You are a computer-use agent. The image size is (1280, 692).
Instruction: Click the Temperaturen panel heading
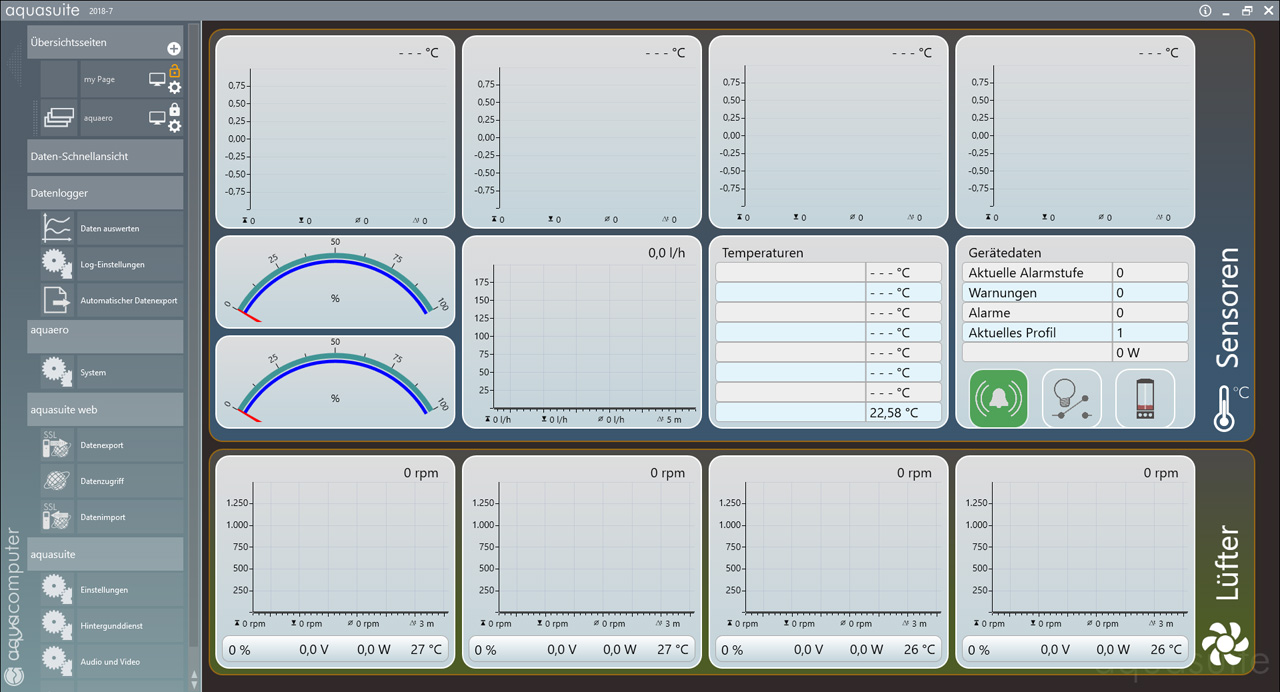click(x=763, y=253)
